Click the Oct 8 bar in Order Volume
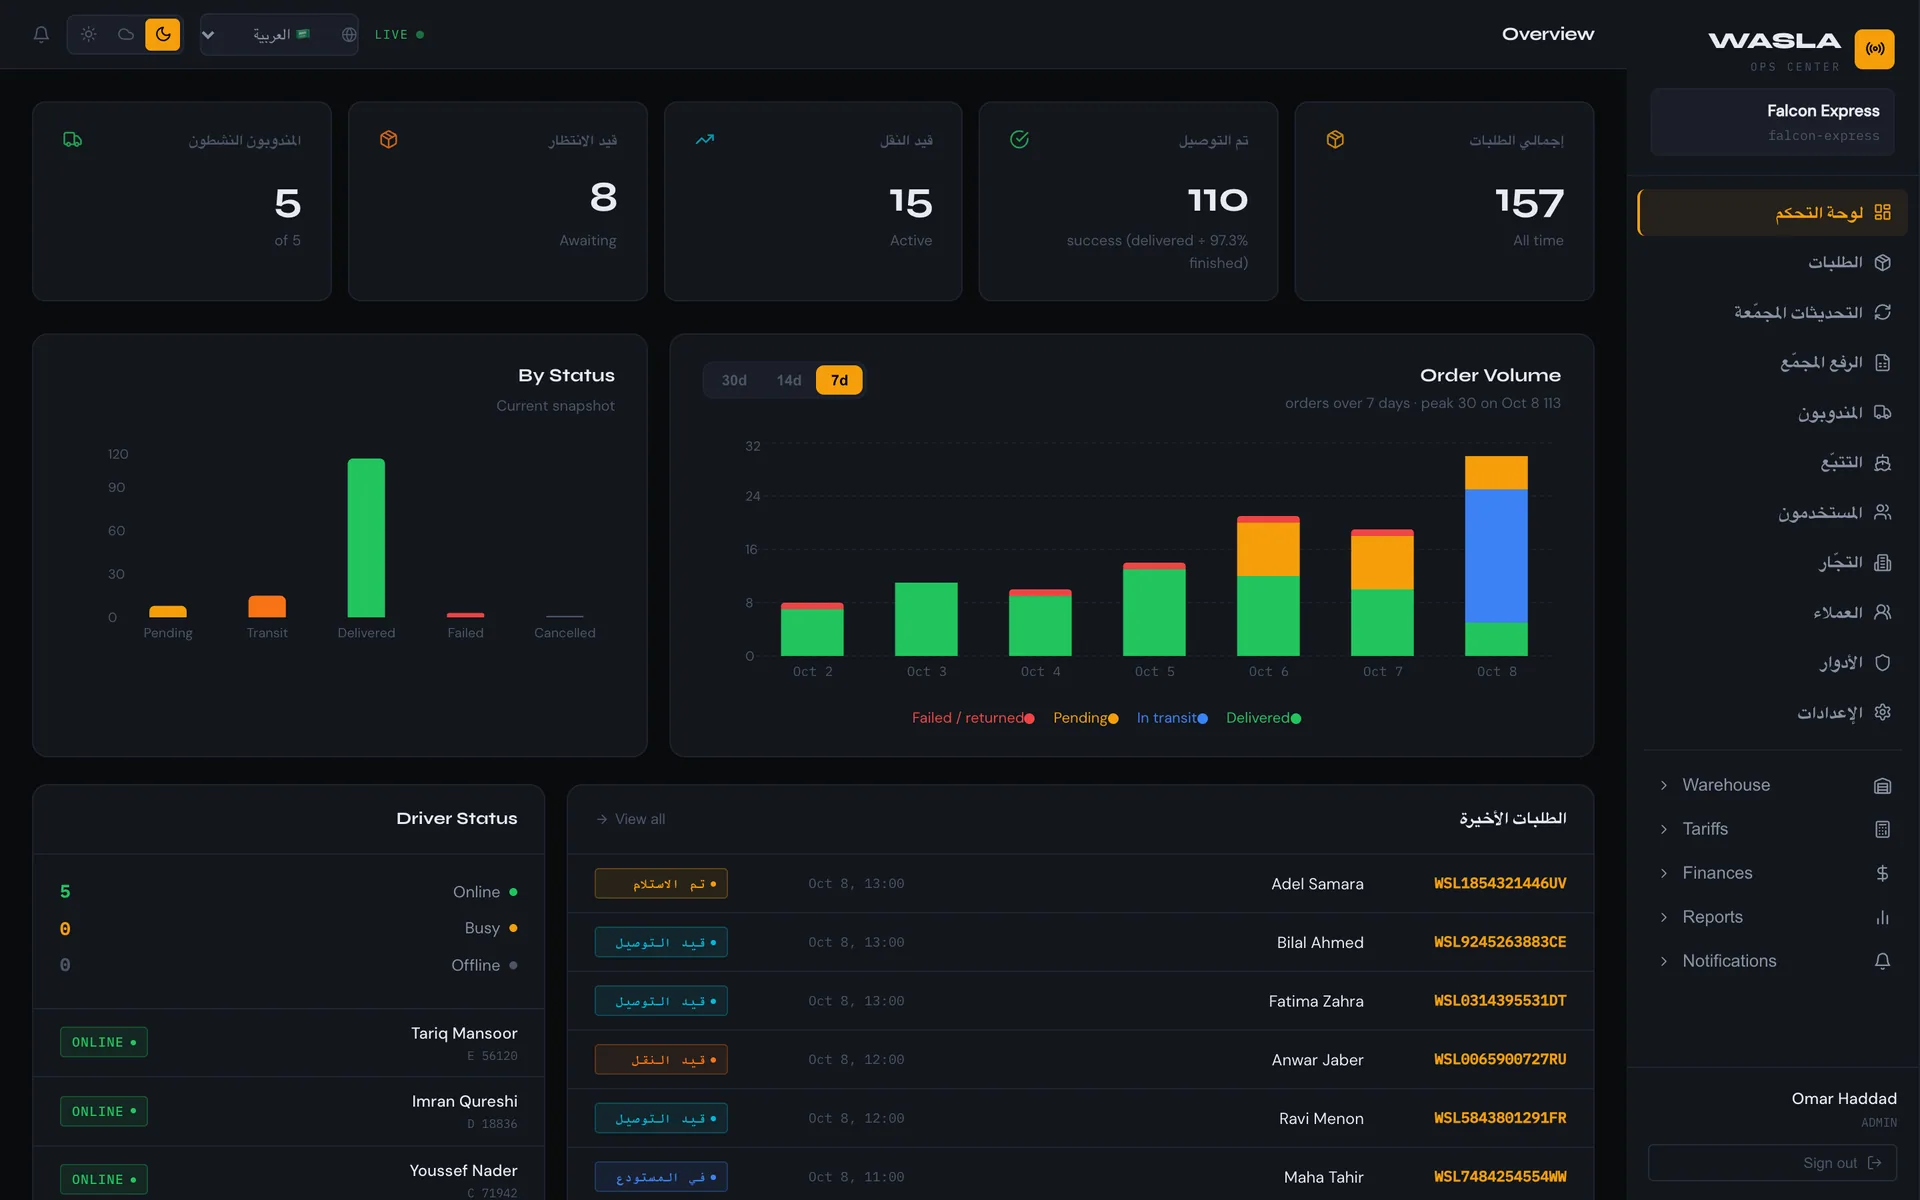The image size is (1920, 1200). coord(1496,556)
